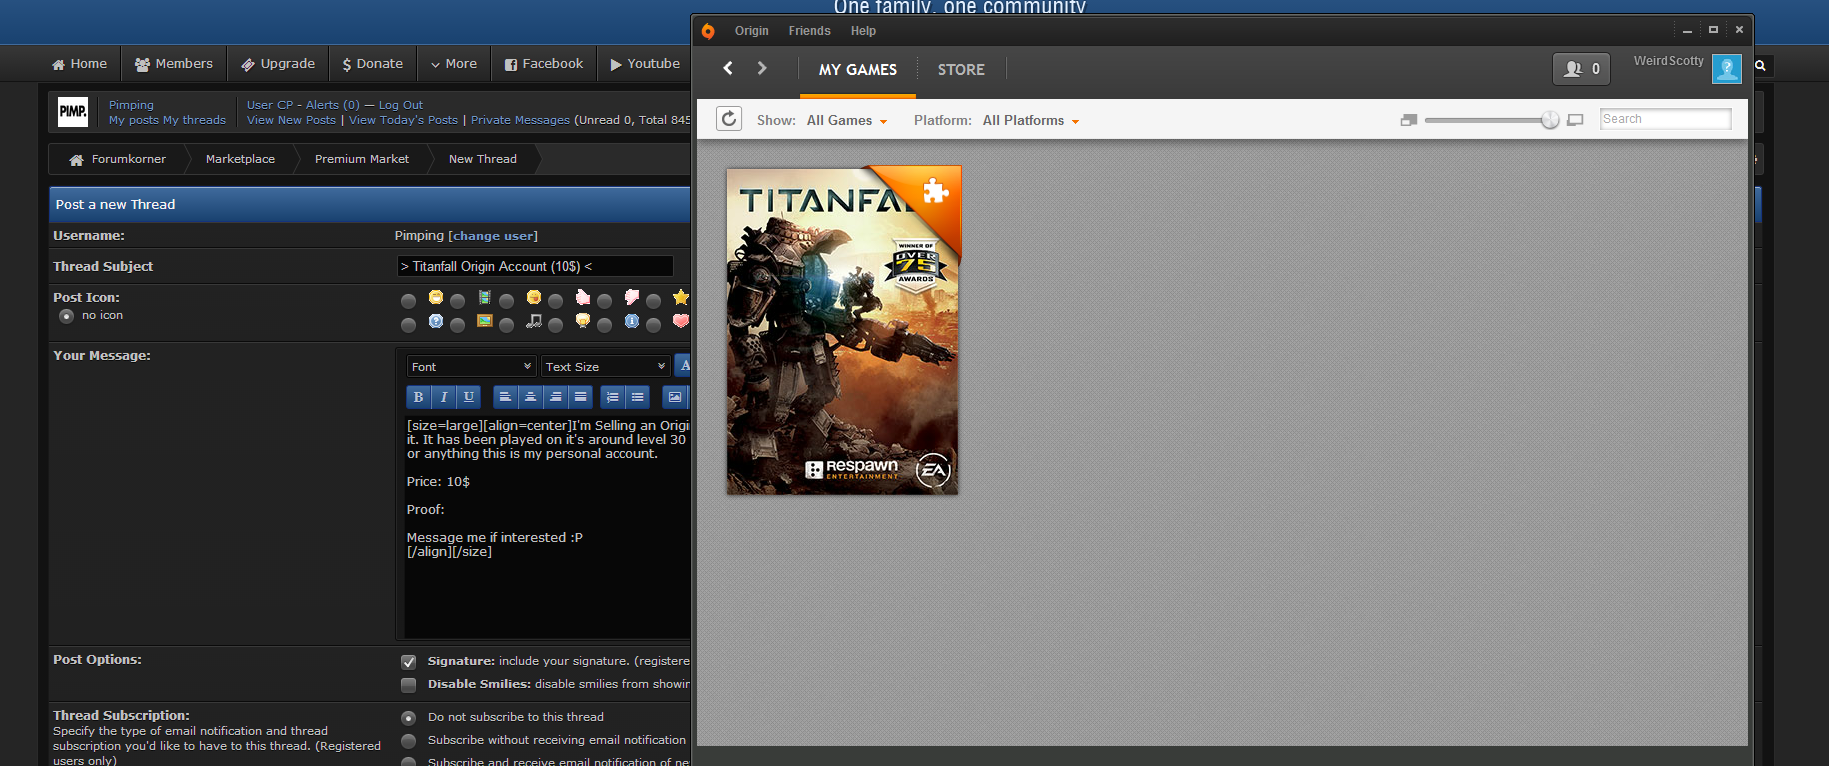
Task: Click the Origin games Search field
Action: (1665, 119)
